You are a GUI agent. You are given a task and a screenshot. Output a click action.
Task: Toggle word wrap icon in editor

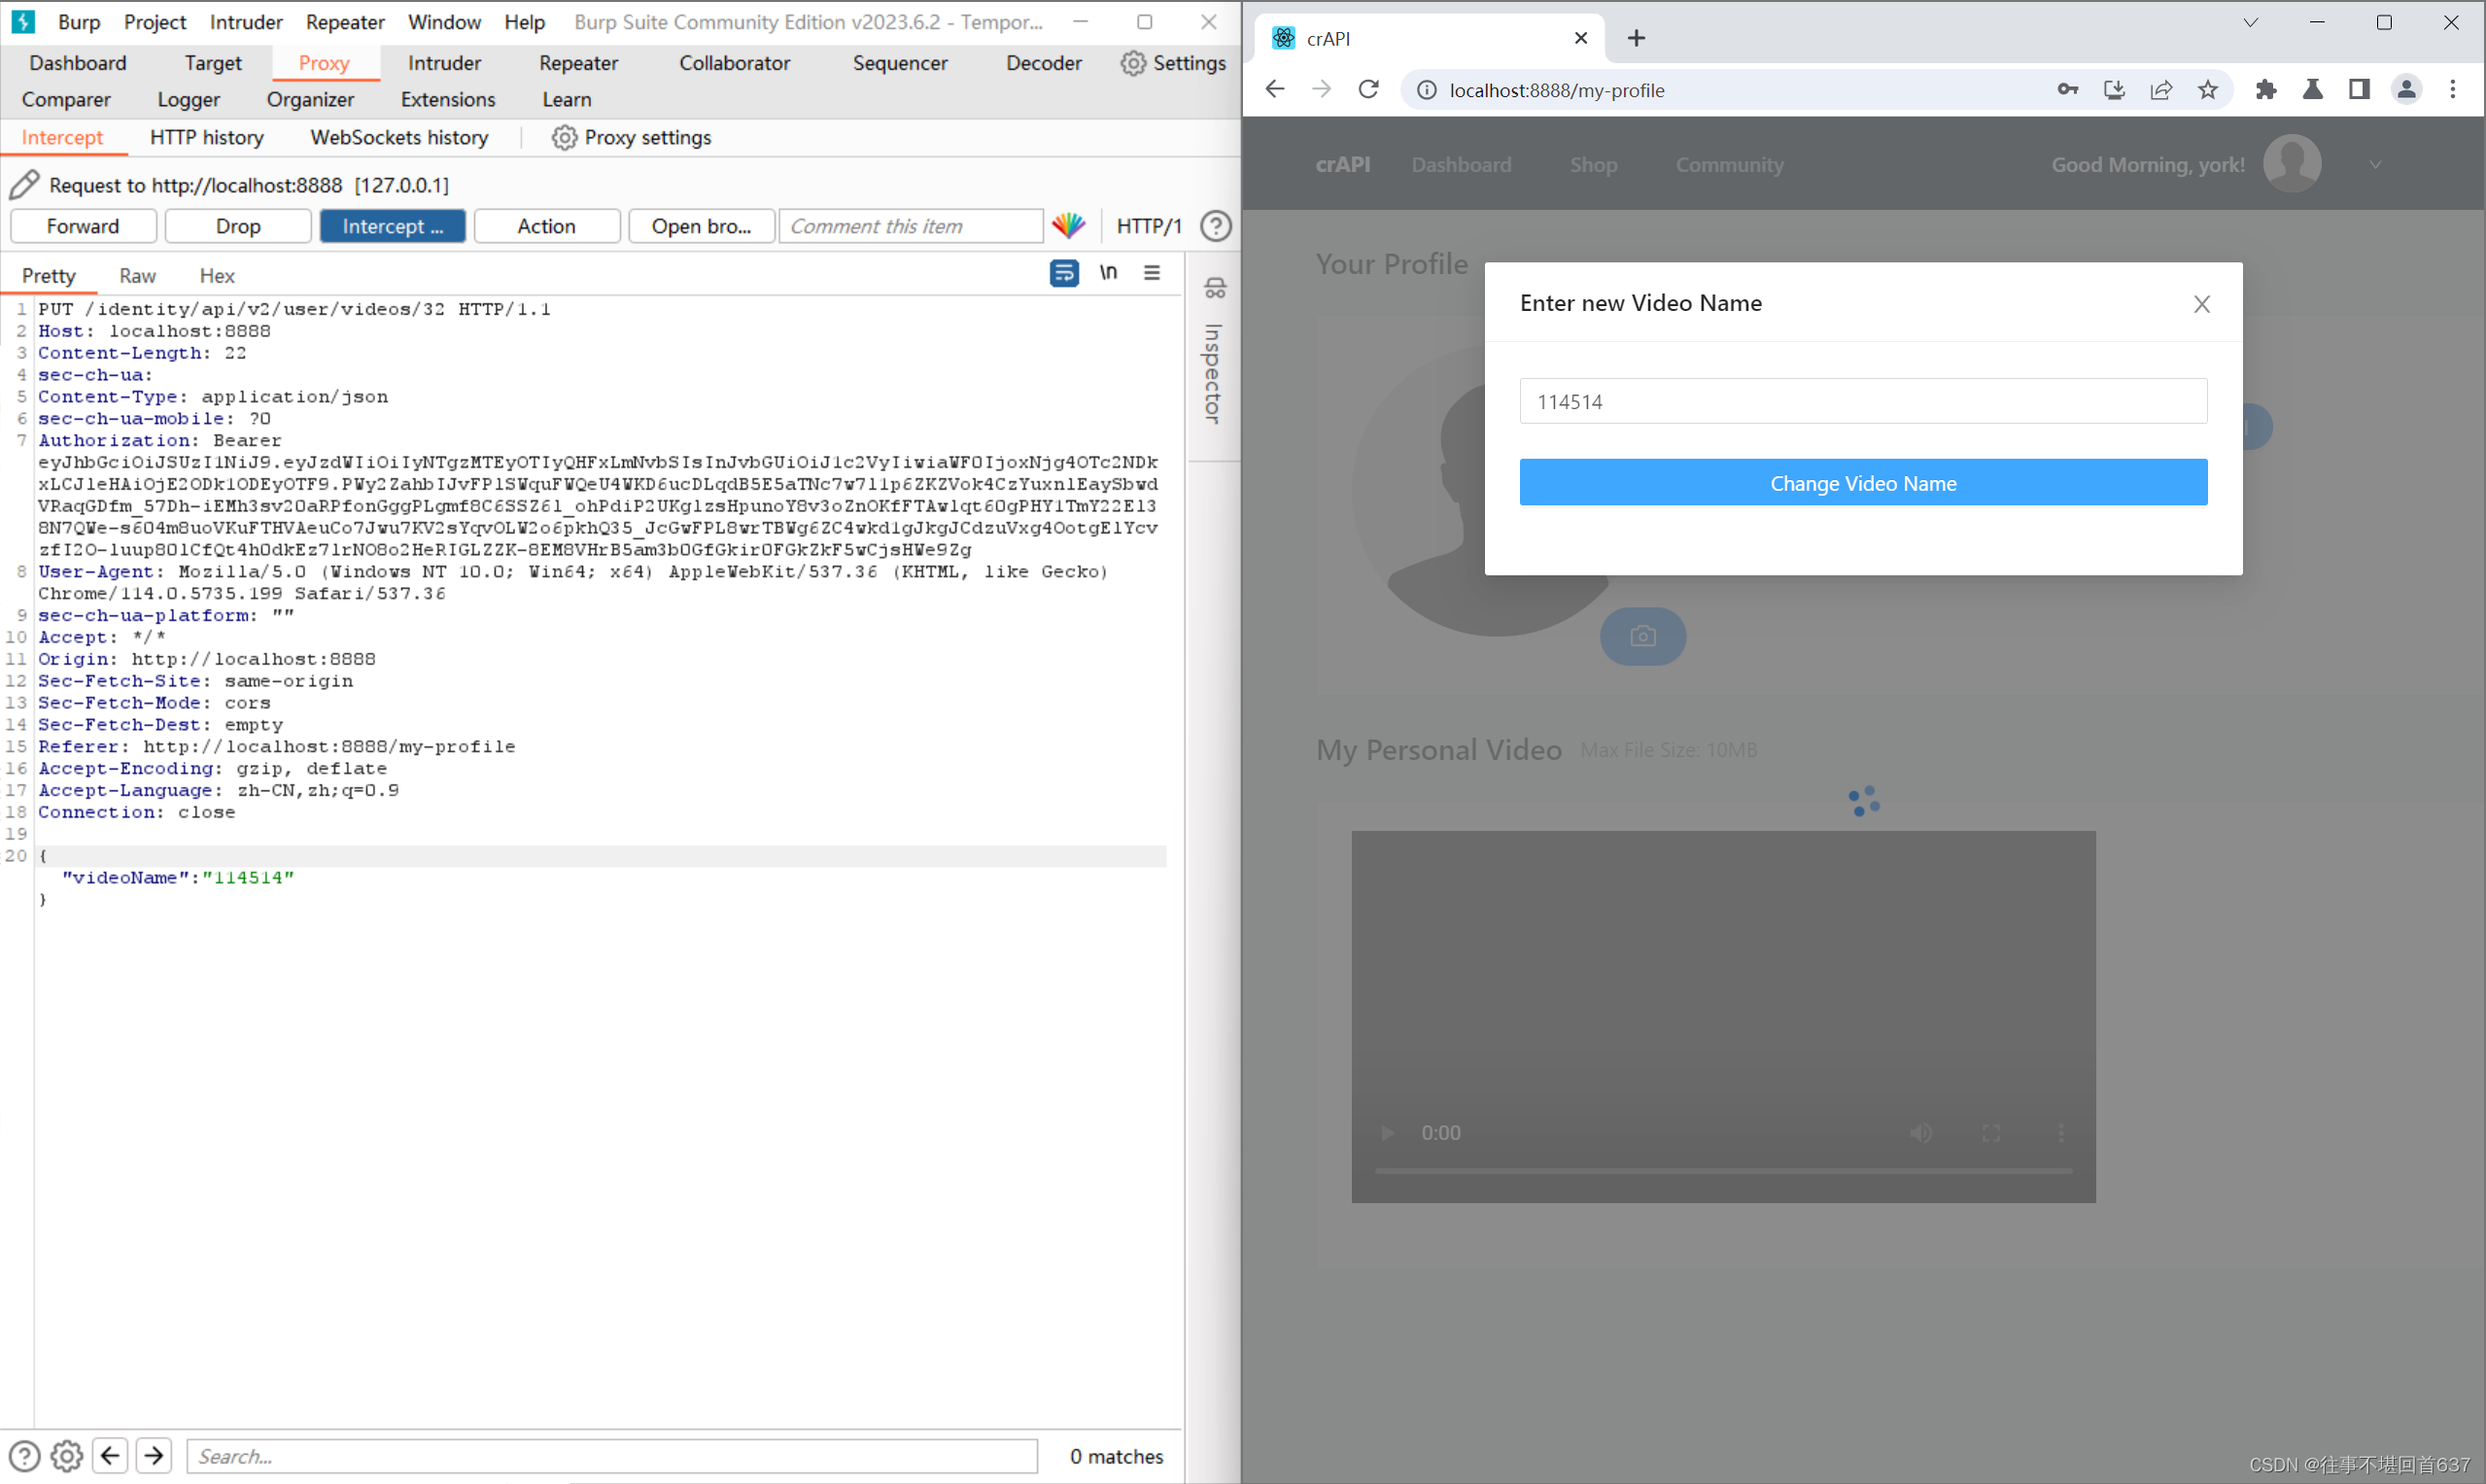coord(1063,273)
